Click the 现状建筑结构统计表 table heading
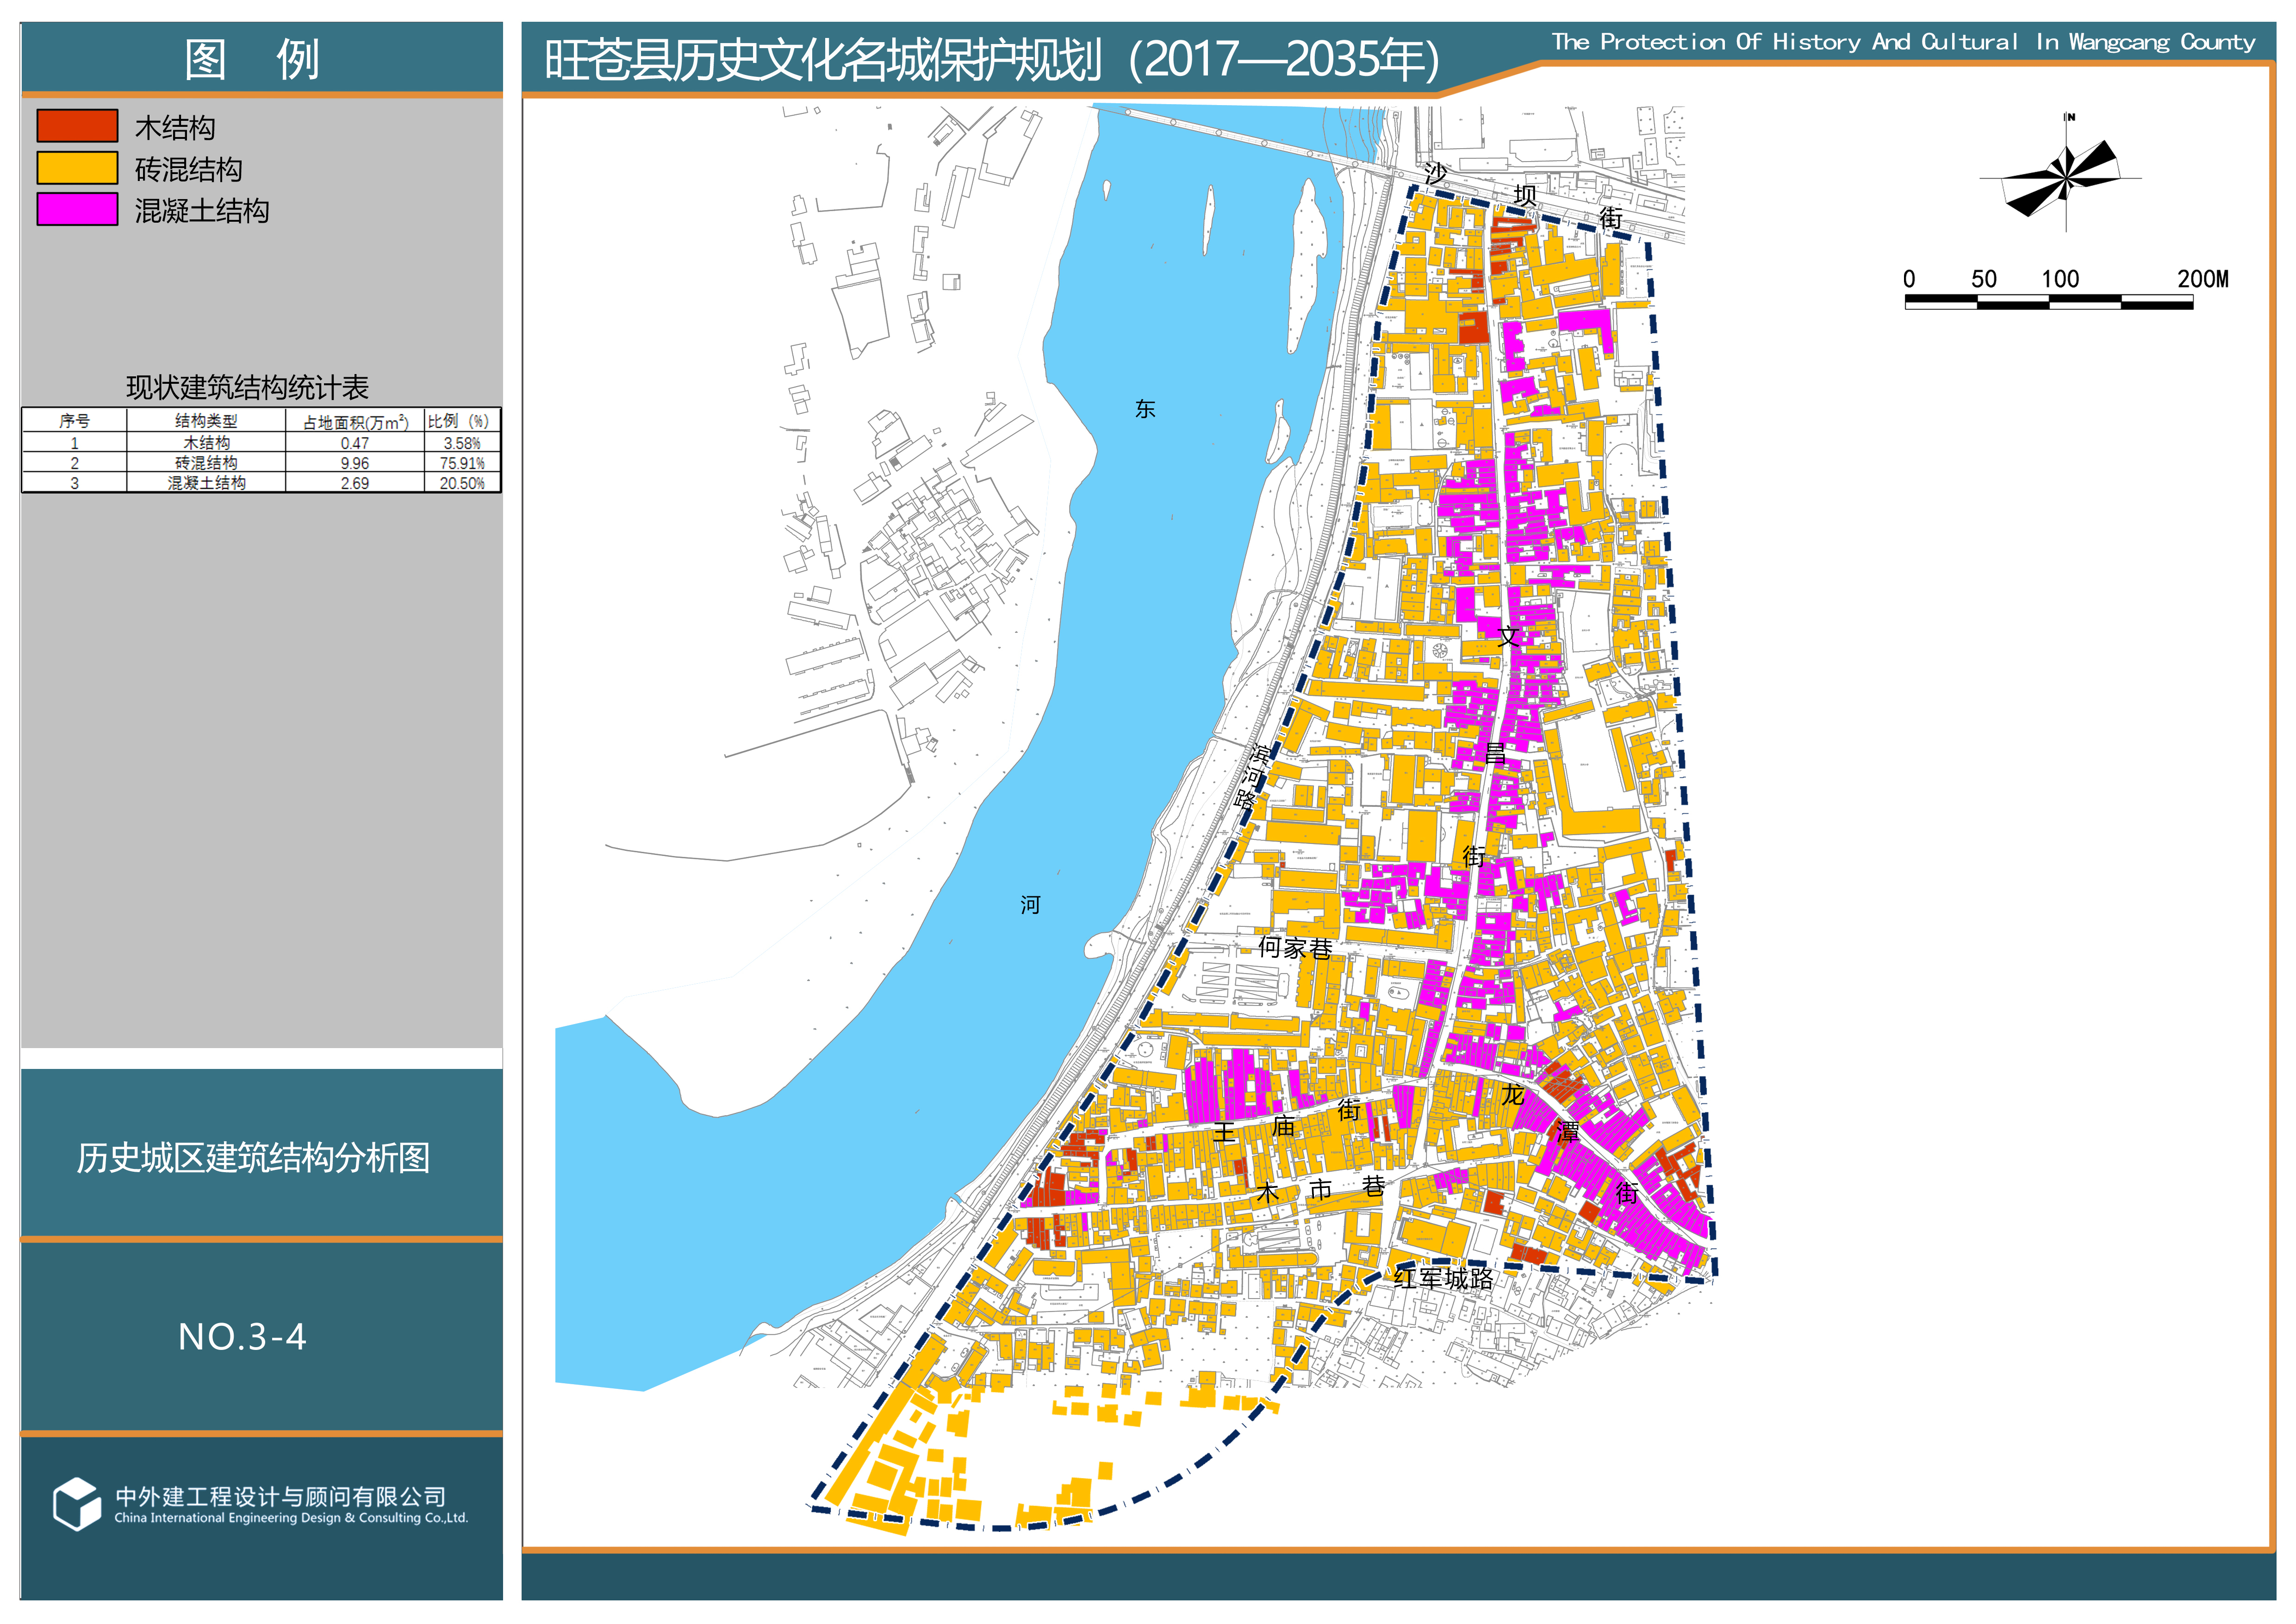2296x1624 pixels. click(x=247, y=387)
